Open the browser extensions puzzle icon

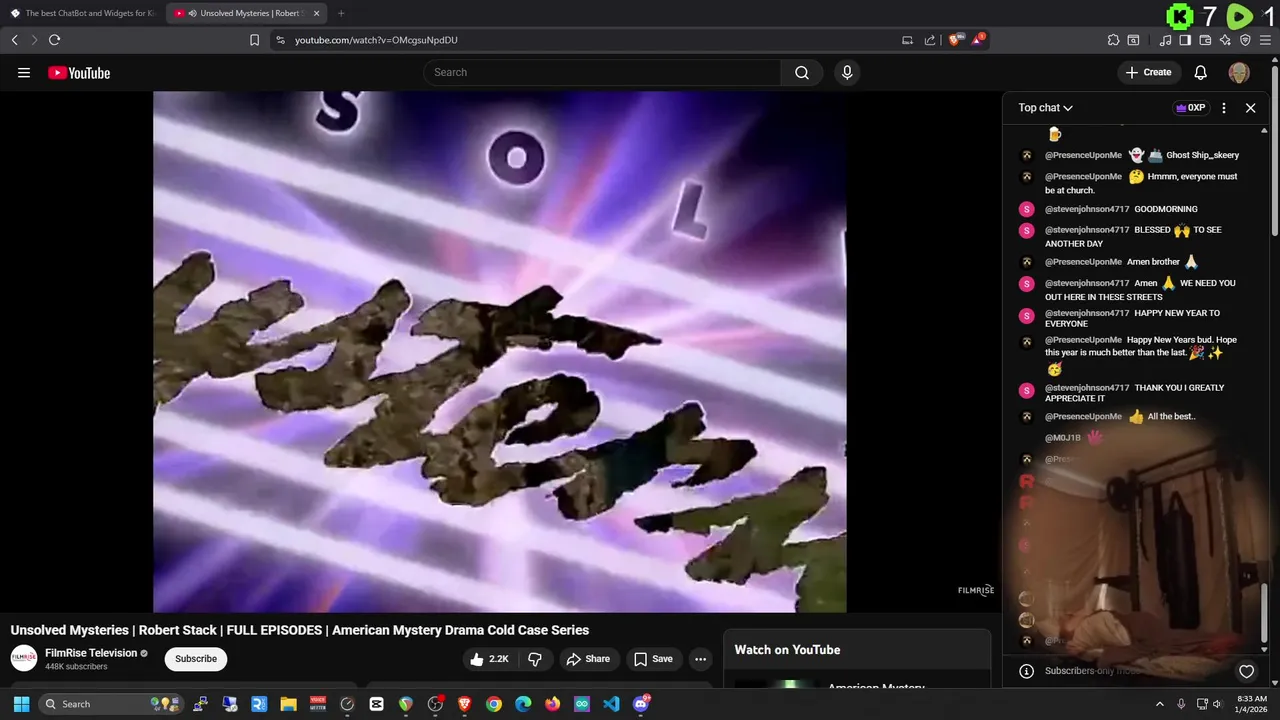[x=1113, y=40]
